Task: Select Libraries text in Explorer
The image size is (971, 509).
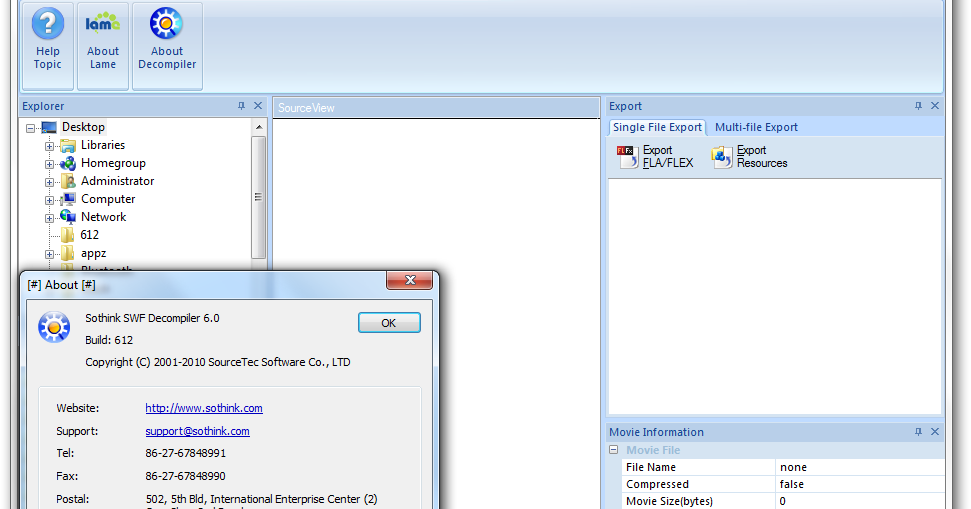Action: coord(103,145)
